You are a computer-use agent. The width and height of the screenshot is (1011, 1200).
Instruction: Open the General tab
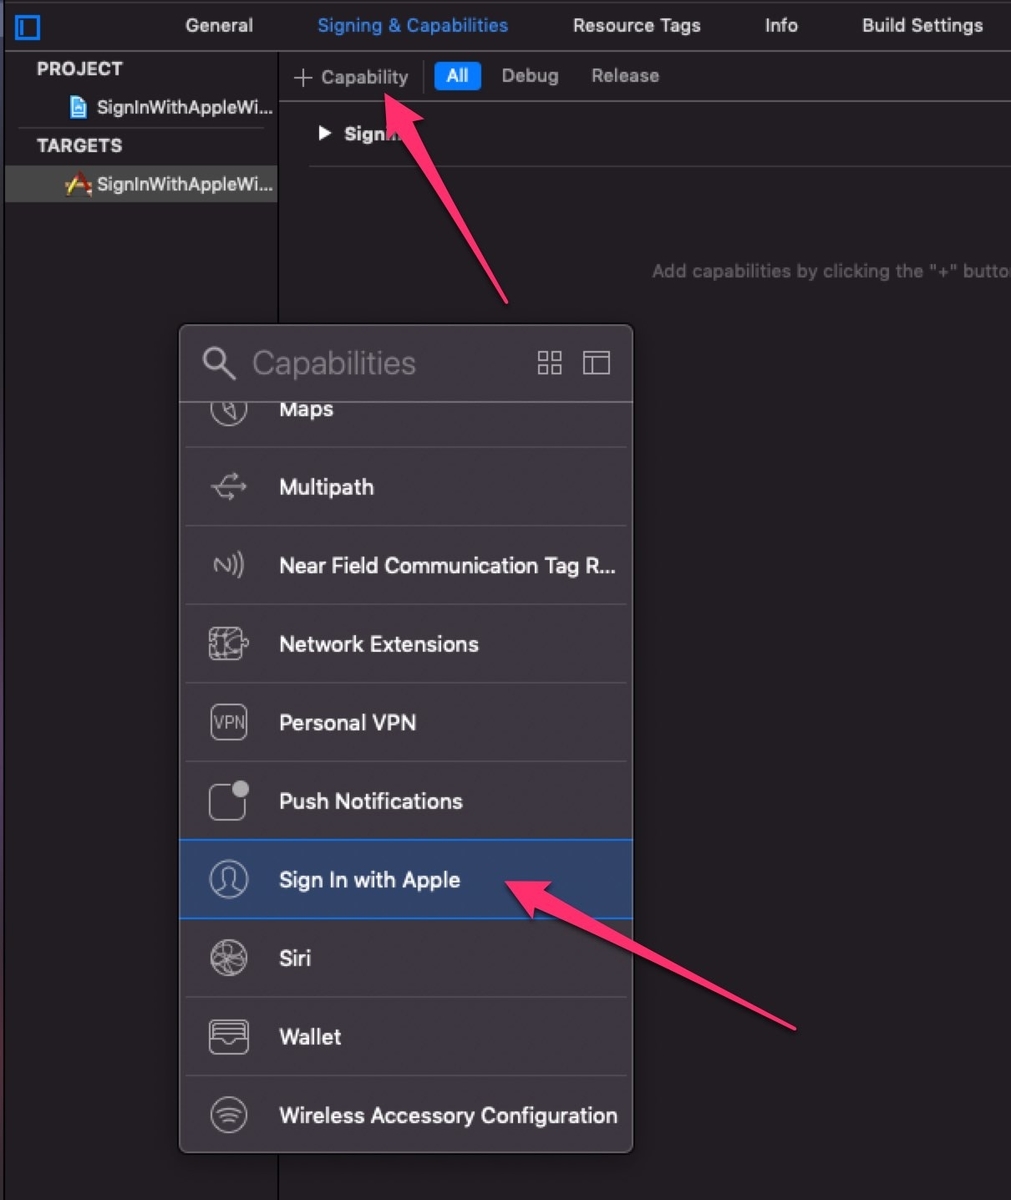coord(219,25)
